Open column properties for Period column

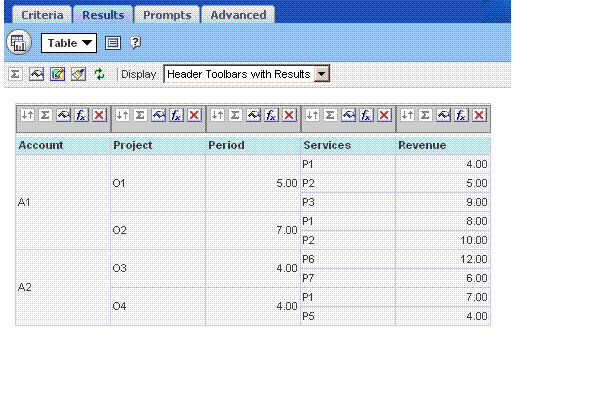click(x=253, y=115)
